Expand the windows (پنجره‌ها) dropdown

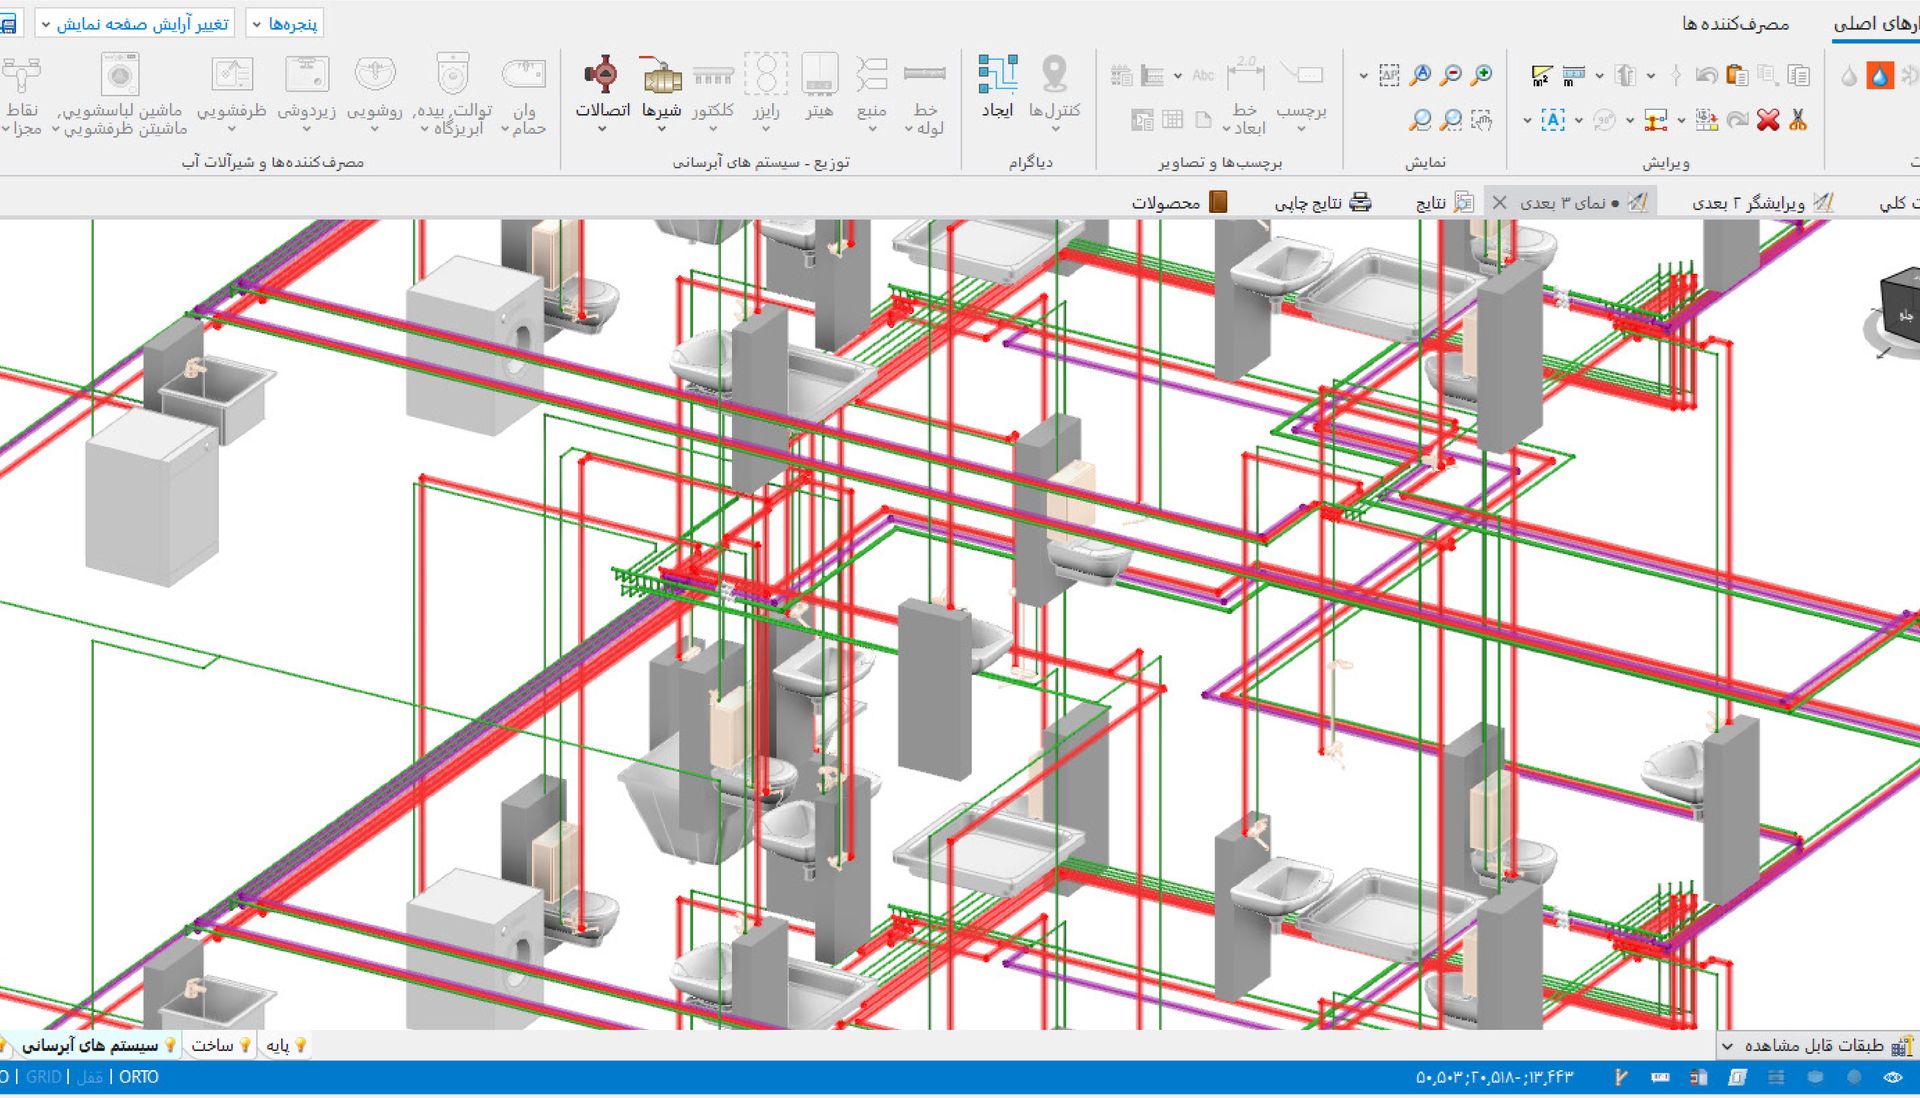point(283,23)
